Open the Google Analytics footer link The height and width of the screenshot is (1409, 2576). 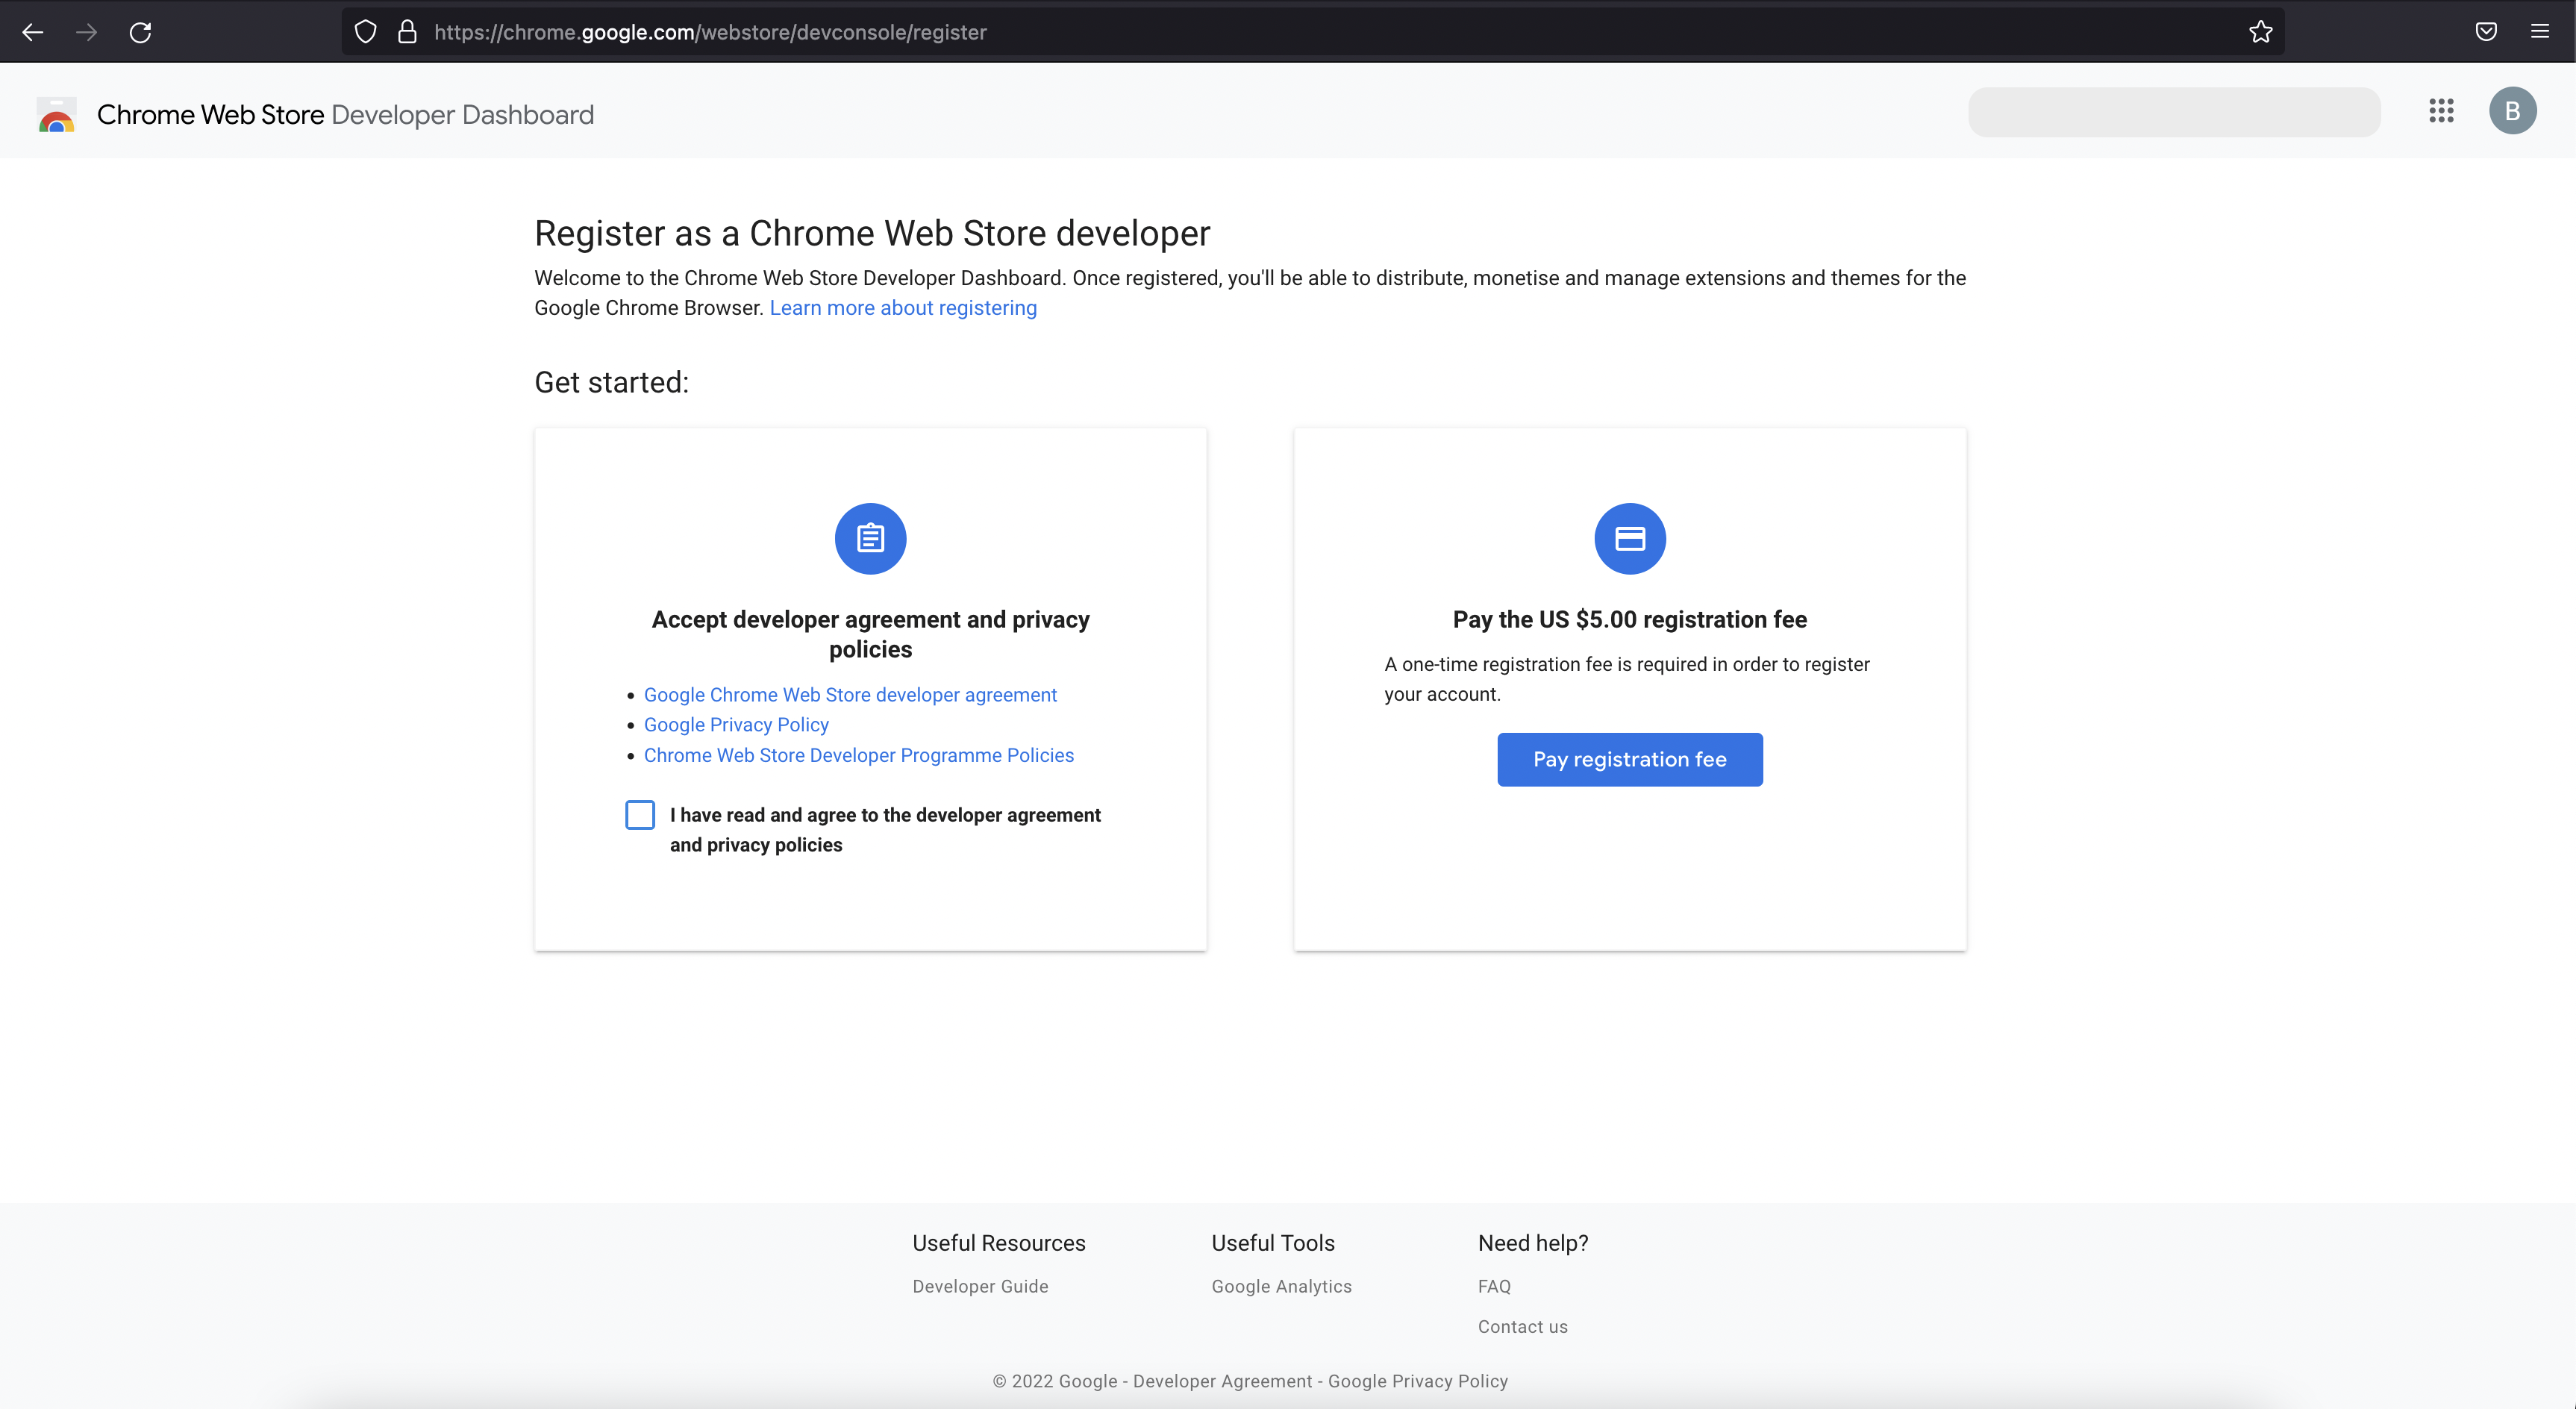1281,1287
